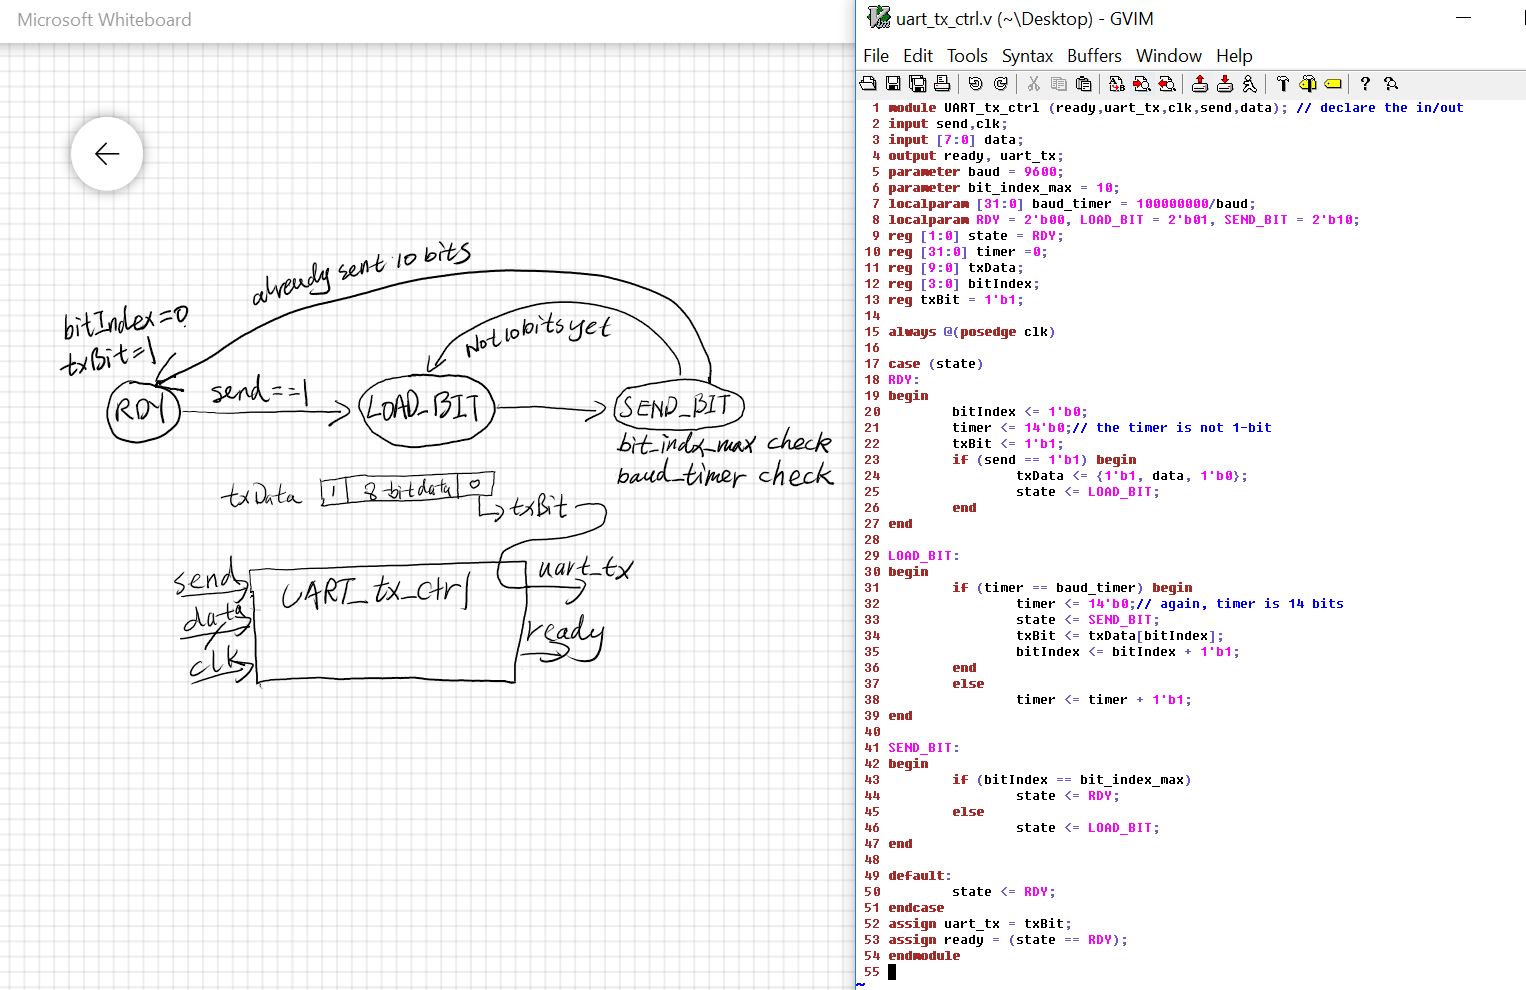The height and width of the screenshot is (990, 1526).
Task: Click the Jump to Tag yellow icon
Action: [1332, 84]
